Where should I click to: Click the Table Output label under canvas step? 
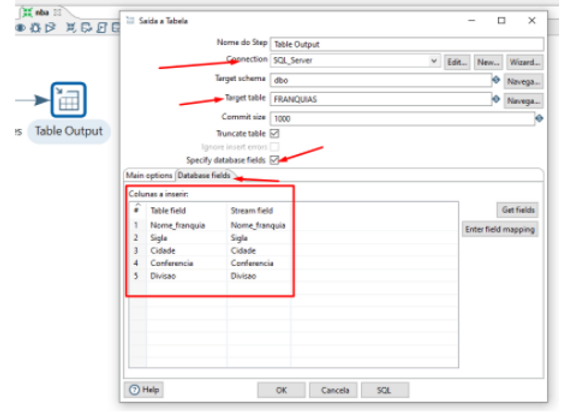[69, 131]
